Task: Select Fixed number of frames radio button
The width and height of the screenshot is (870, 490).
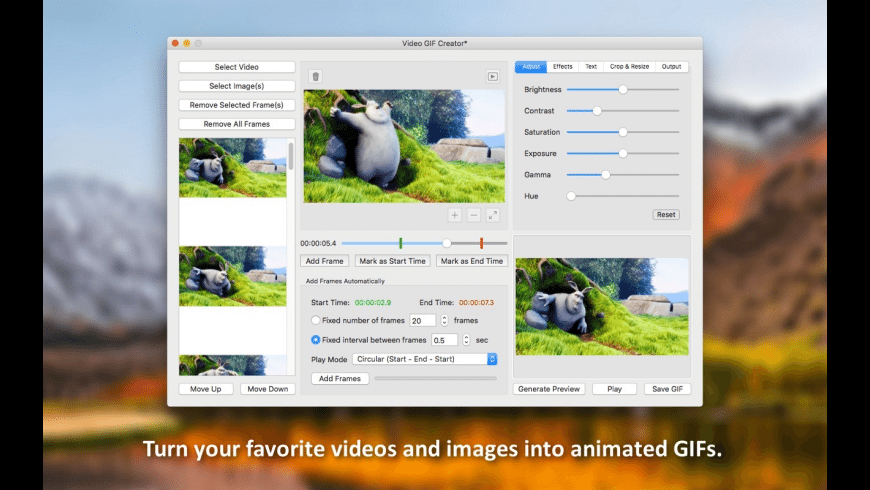Action: [316, 320]
